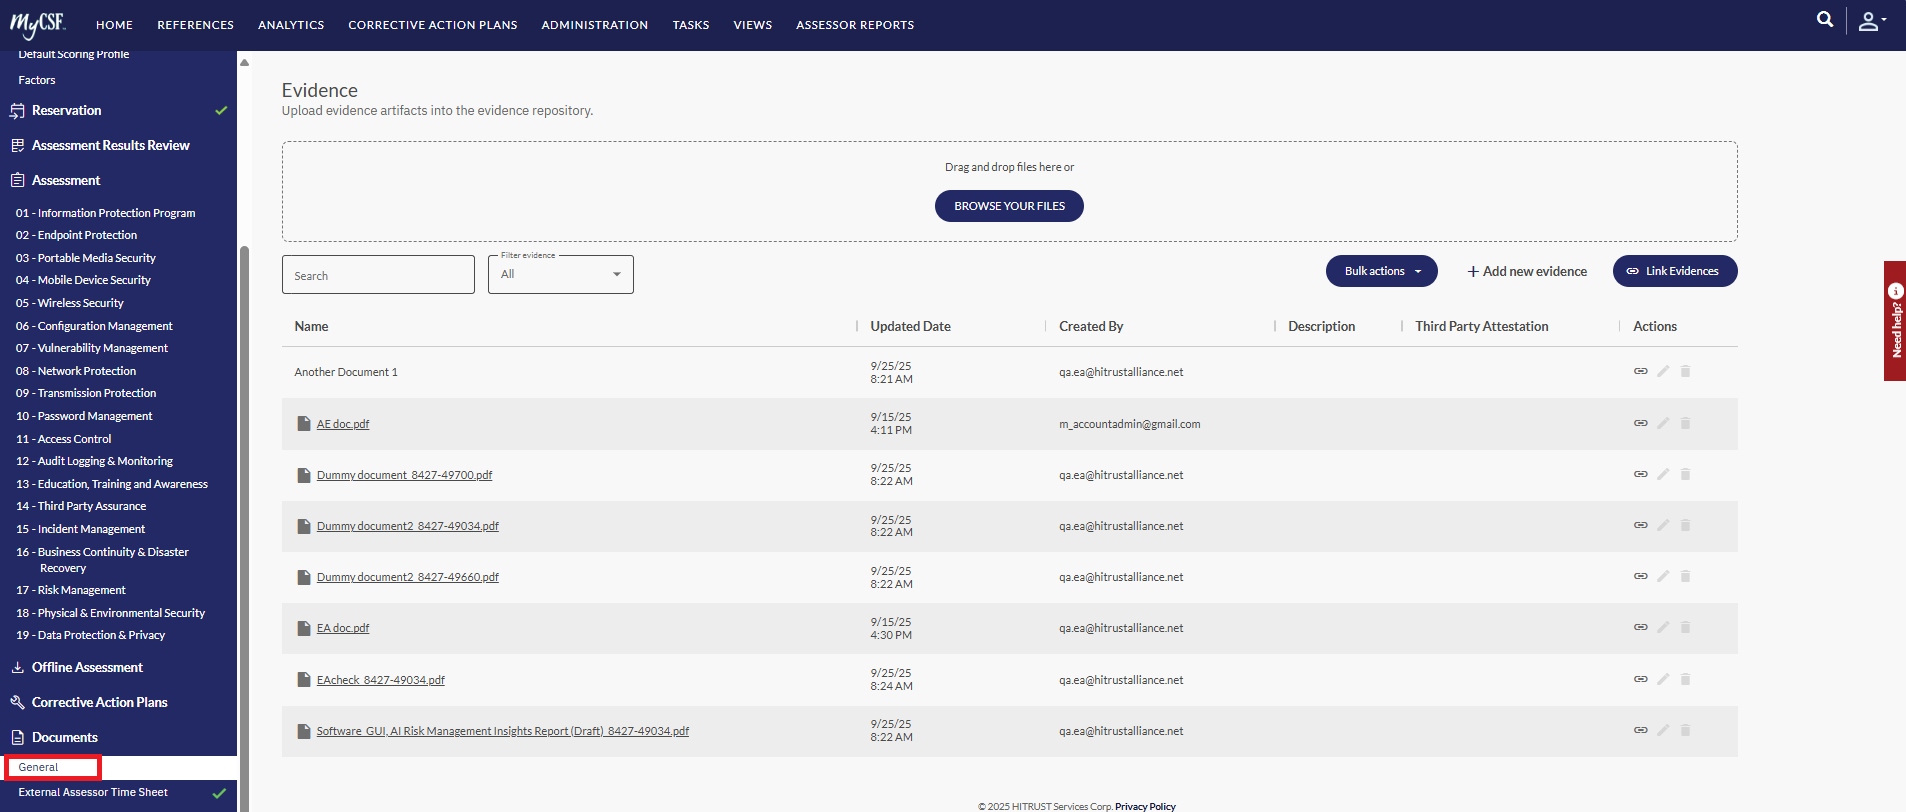
Task: Open the search magnifier in top bar
Action: (x=1825, y=19)
